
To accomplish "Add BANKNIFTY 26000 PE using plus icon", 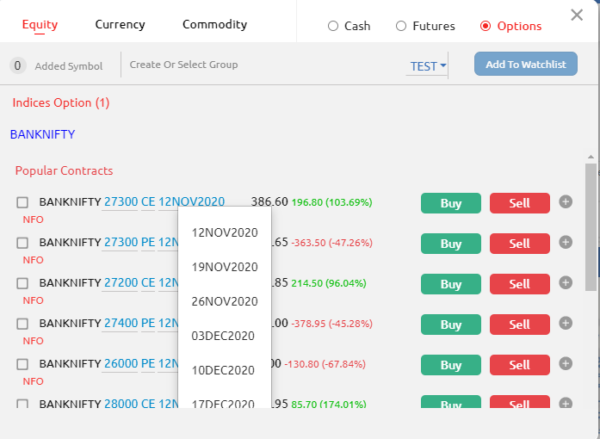I will click(566, 364).
